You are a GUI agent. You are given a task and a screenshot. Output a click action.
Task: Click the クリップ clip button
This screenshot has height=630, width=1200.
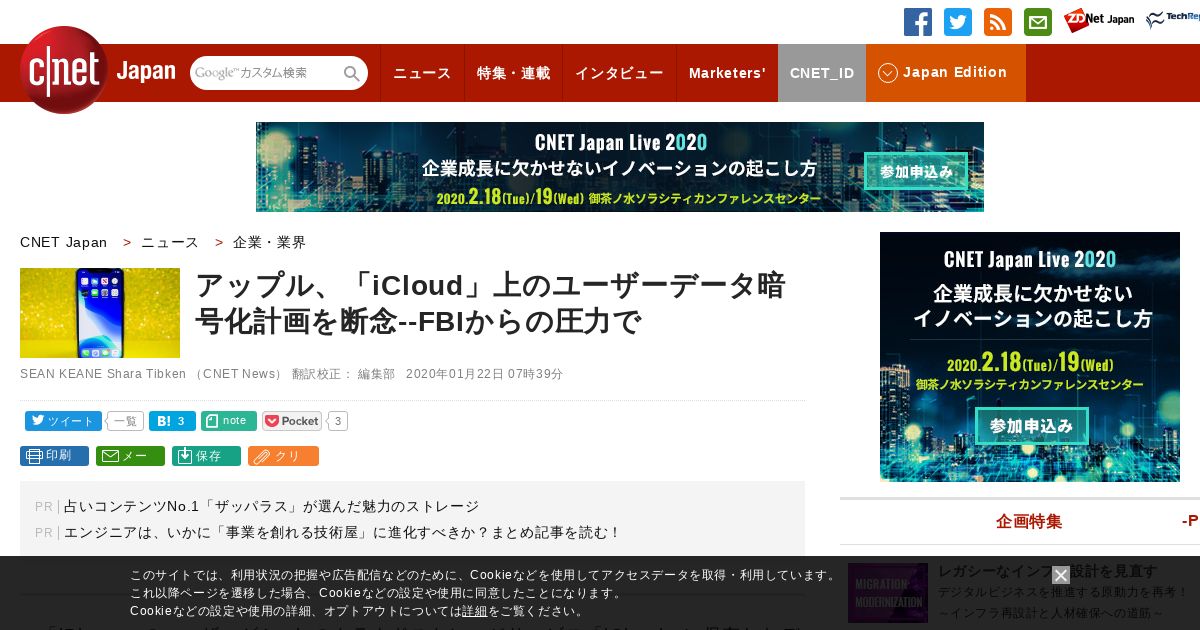coord(283,456)
